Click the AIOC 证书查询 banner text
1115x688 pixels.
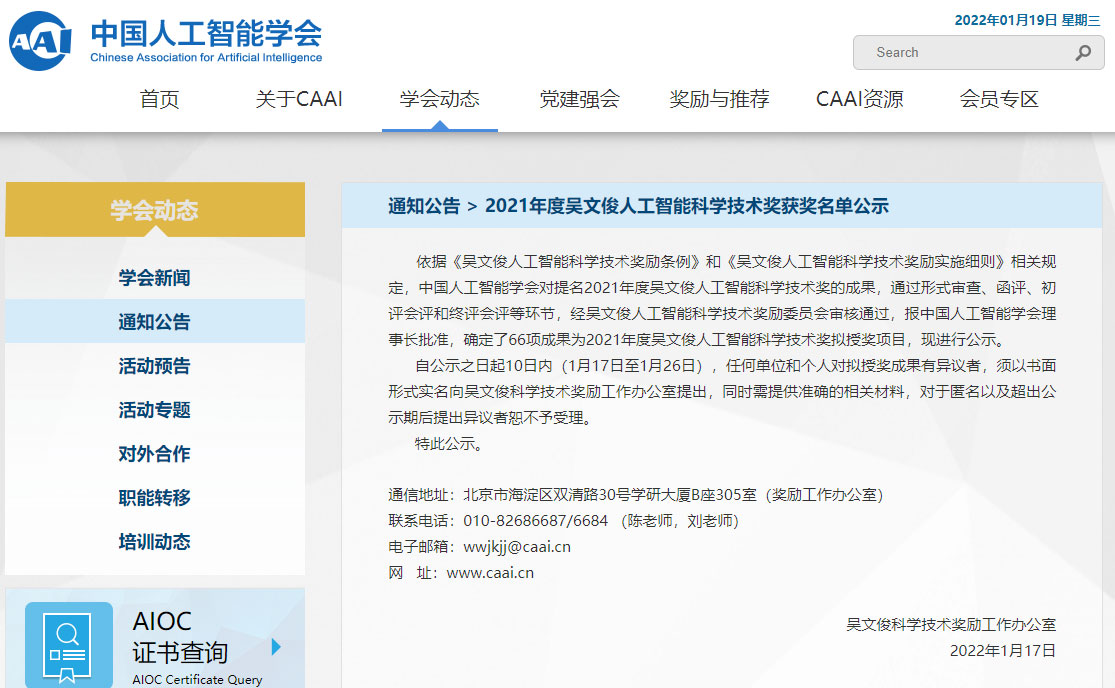click(x=180, y=637)
